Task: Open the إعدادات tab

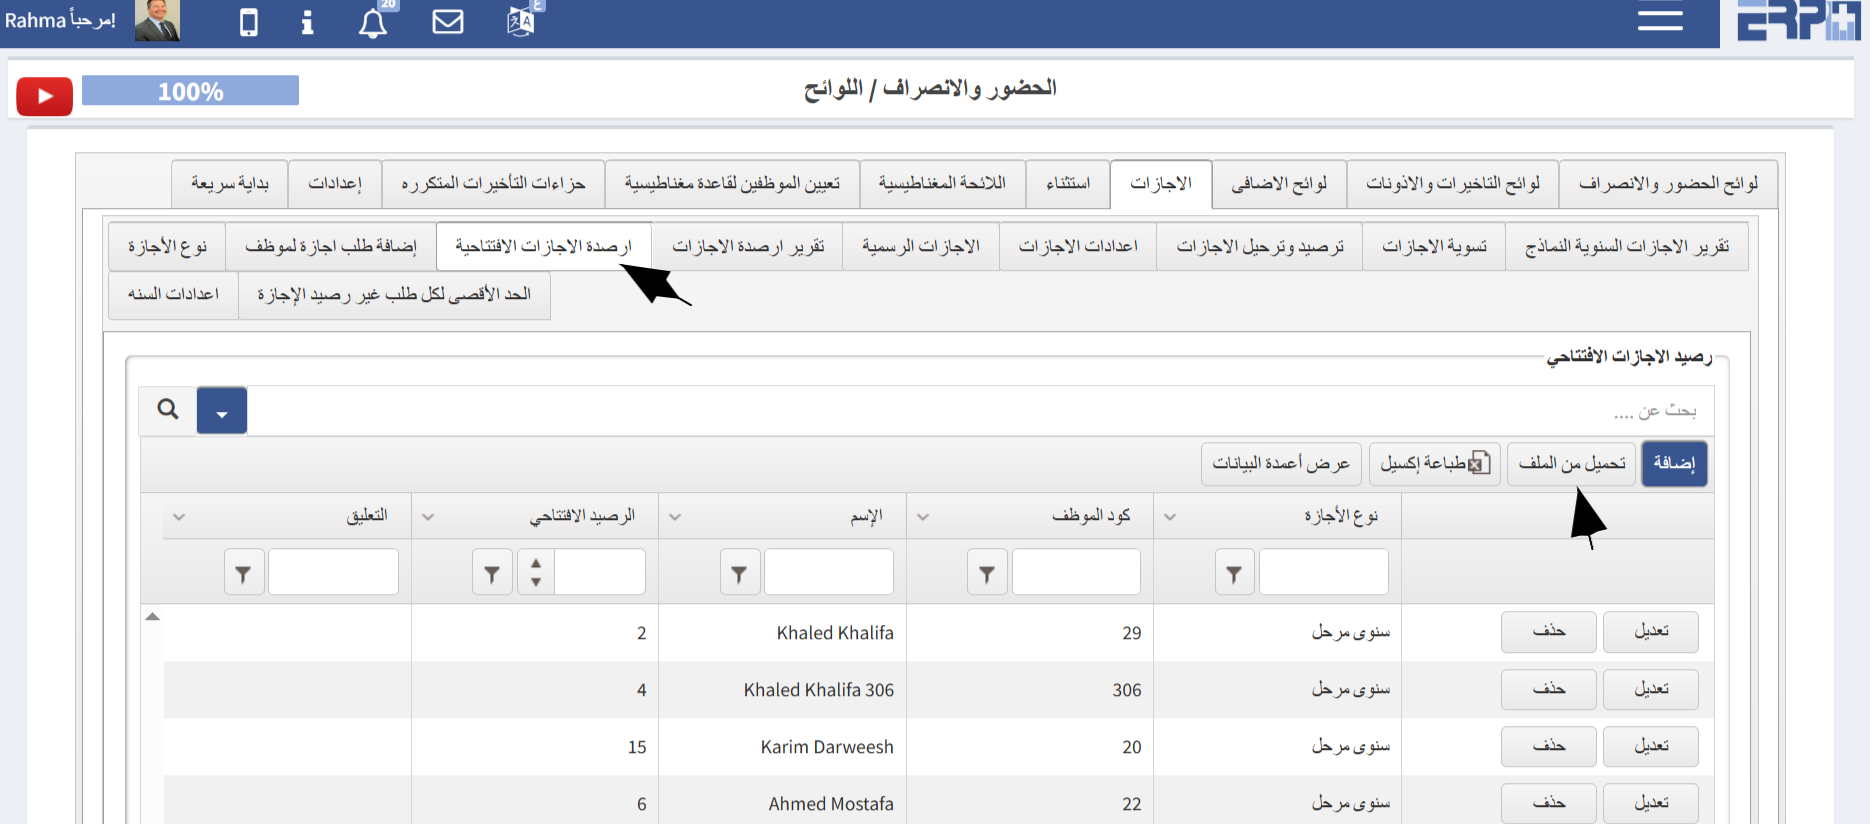Action: pyautogui.click(x=335, y=184)
